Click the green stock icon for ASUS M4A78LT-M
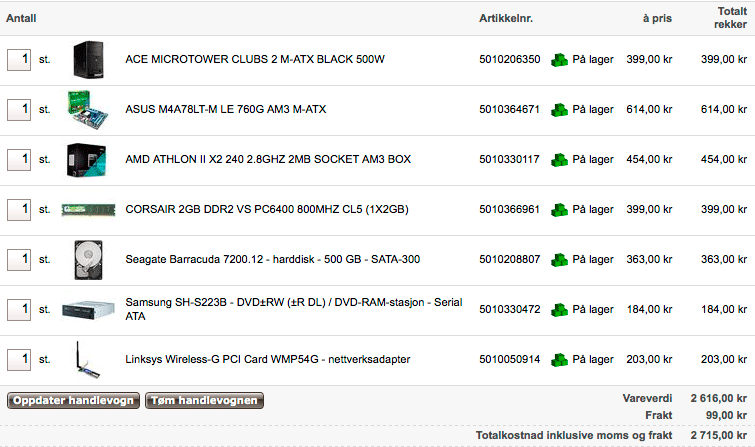Screen dimensions: 755x447 (x=559, y=110)
